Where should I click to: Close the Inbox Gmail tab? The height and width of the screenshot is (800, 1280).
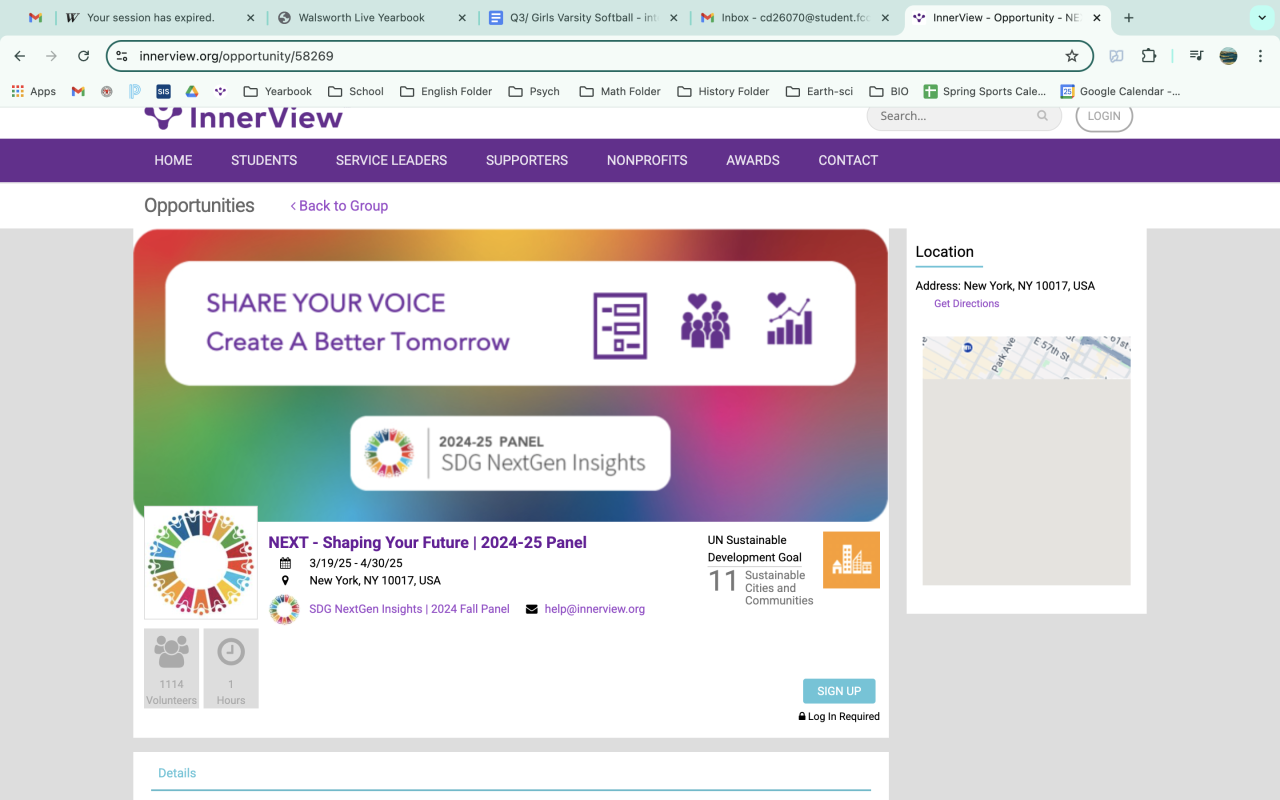coord(885,18)
